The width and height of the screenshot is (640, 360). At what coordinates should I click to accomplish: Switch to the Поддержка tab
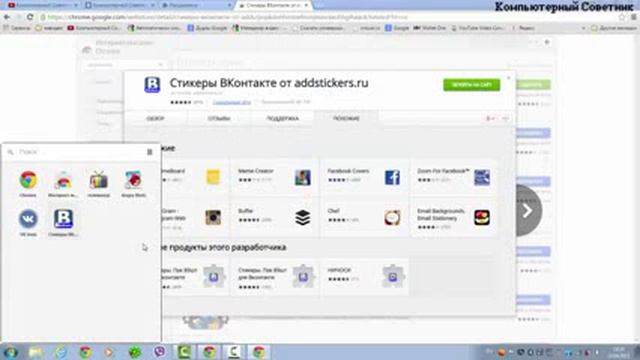[282, 118]
